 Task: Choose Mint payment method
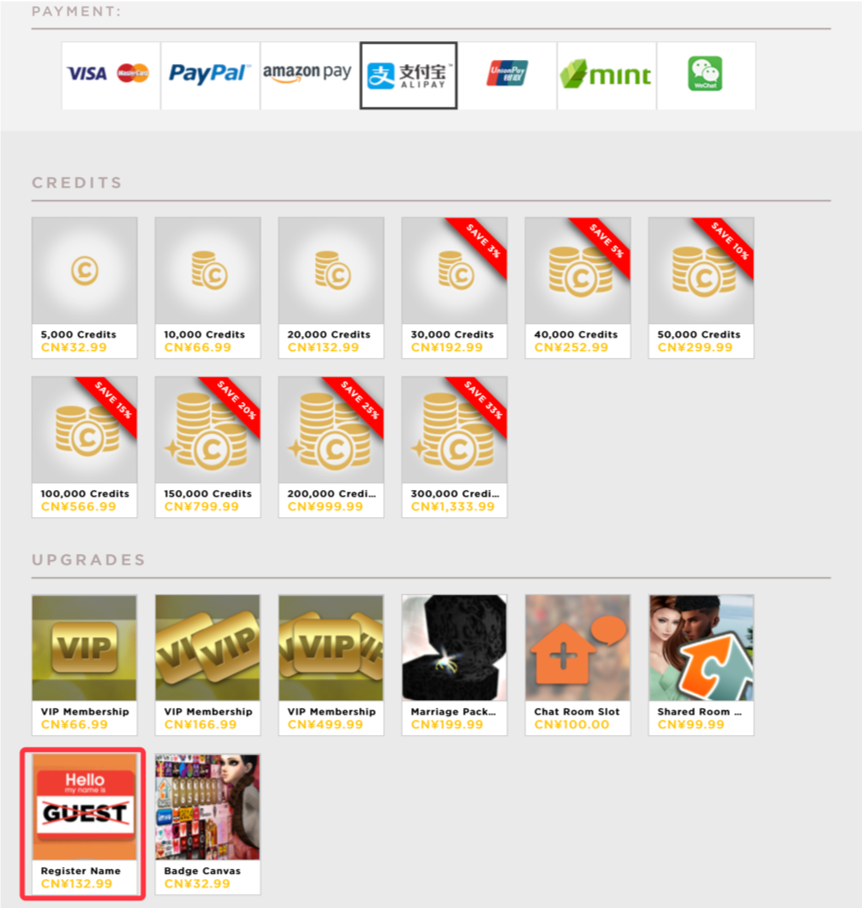[607, 75]
